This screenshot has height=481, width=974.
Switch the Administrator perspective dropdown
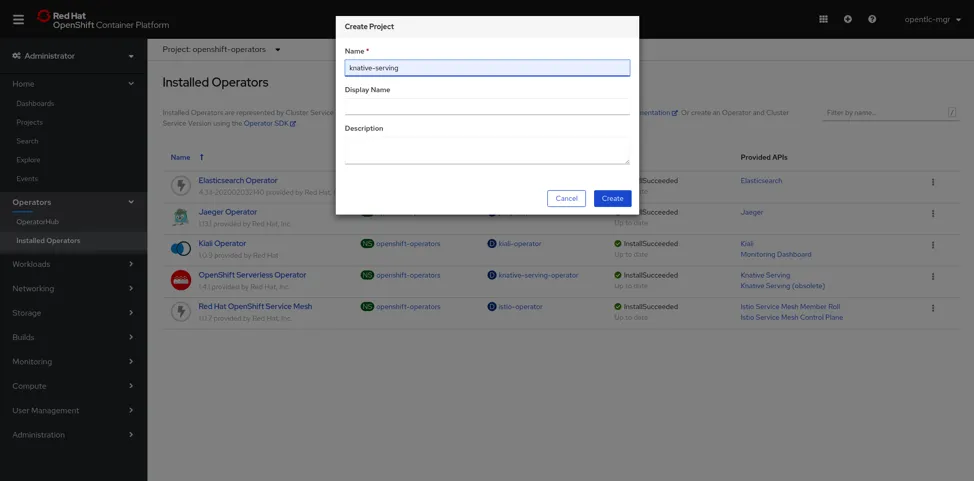tap(73, 56)
